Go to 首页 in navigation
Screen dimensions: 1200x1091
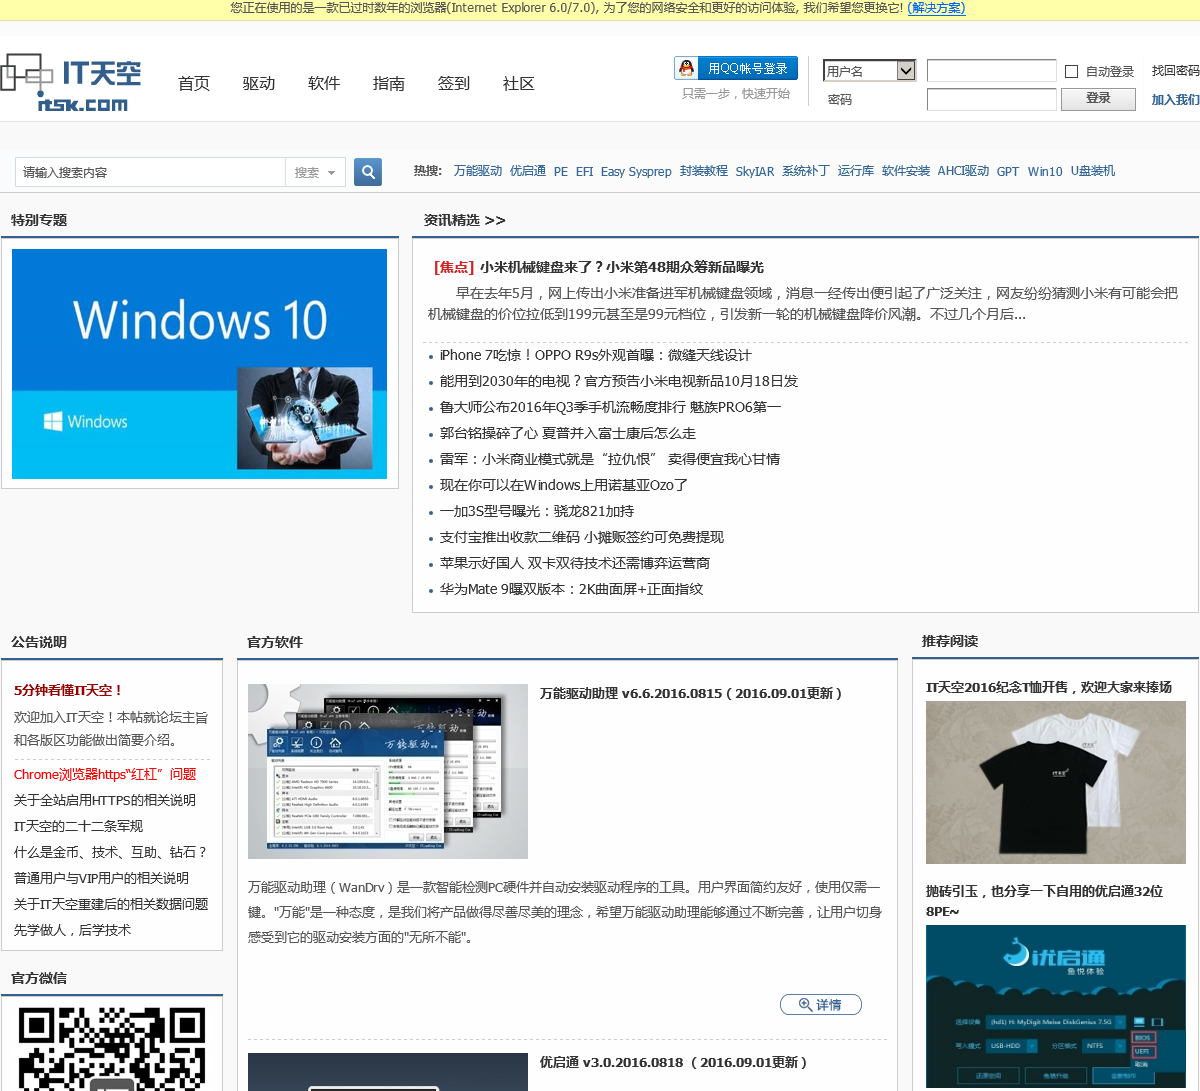194,84
